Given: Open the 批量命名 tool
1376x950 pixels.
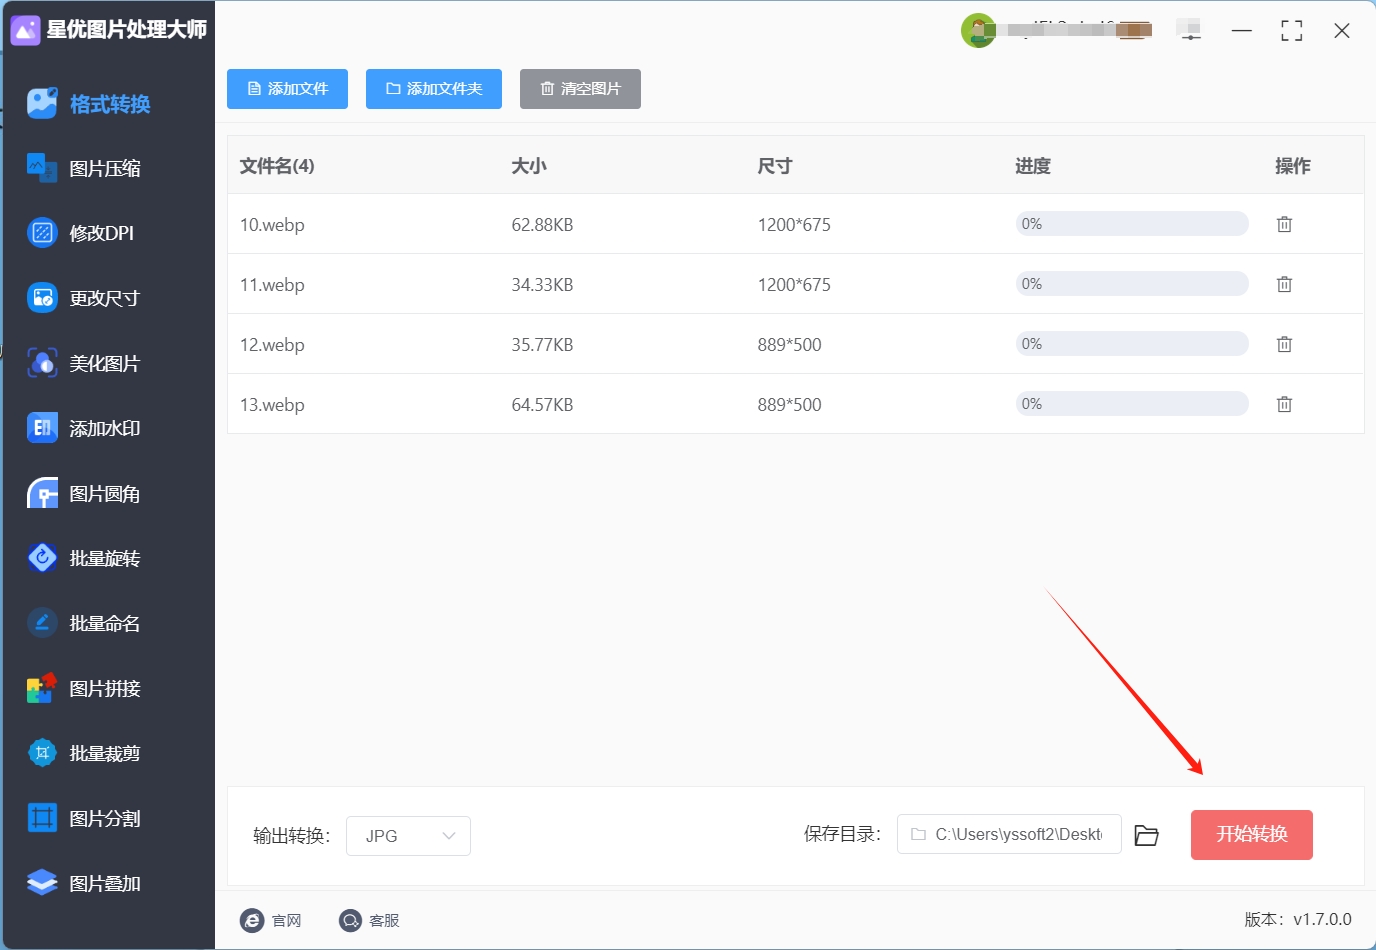Looking at the screenshot, I should click(x=85, y=623).
